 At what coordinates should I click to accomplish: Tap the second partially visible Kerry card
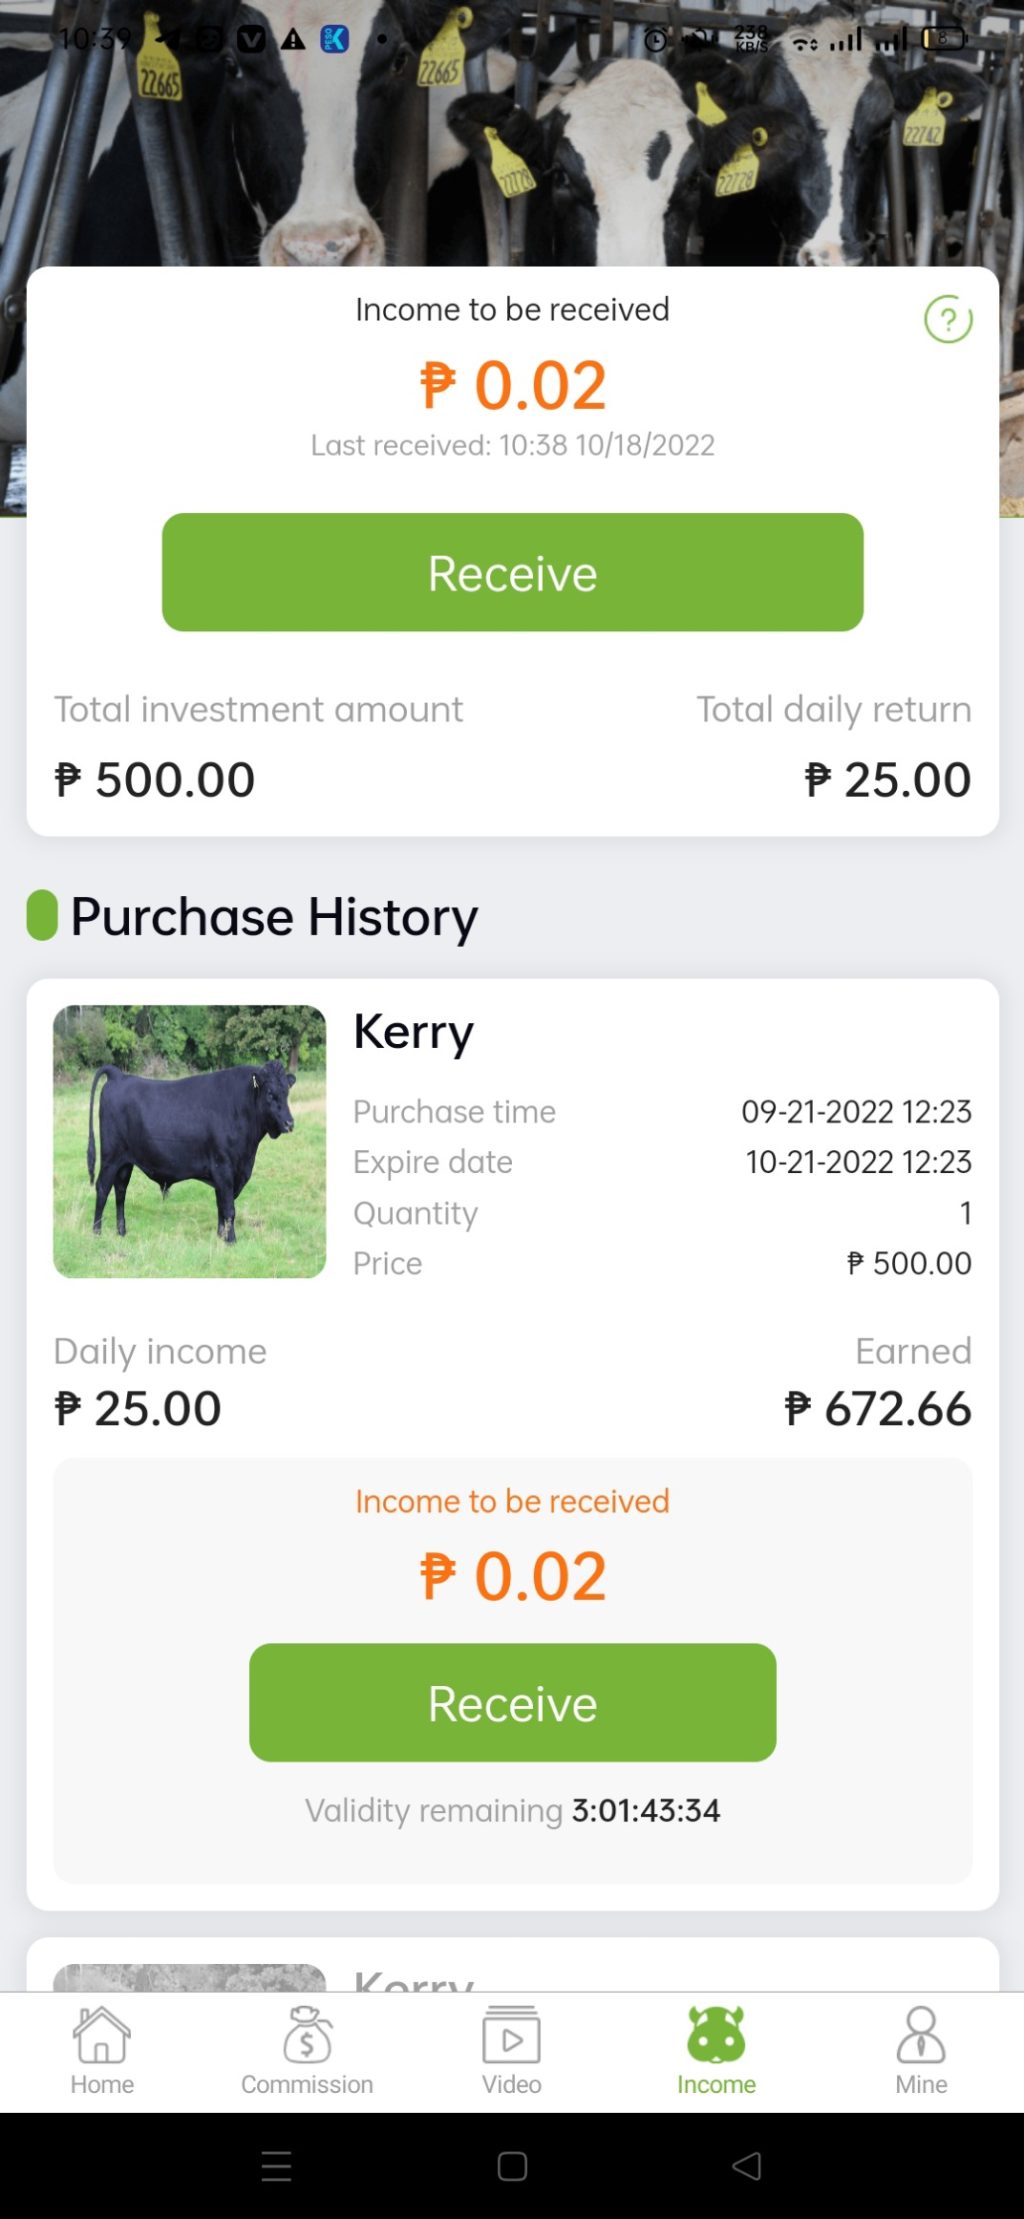pyautogui.click(x=512, y=1968)
